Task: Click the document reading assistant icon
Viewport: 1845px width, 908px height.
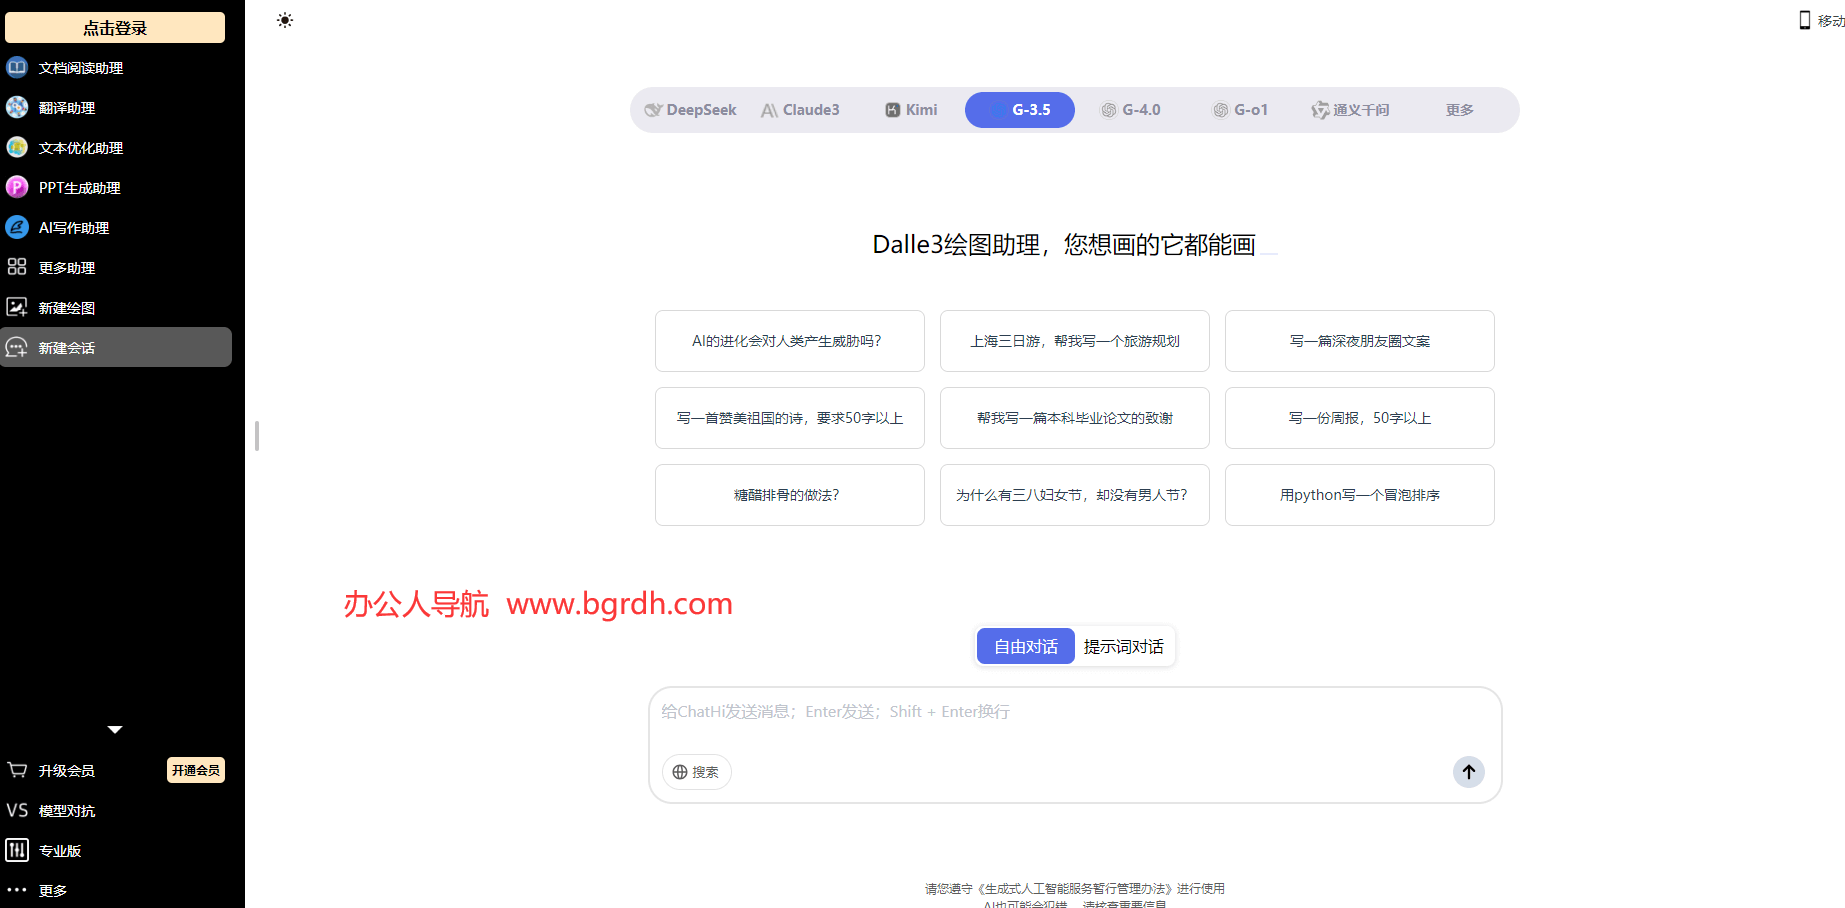Action: click(x=17, y=68)
